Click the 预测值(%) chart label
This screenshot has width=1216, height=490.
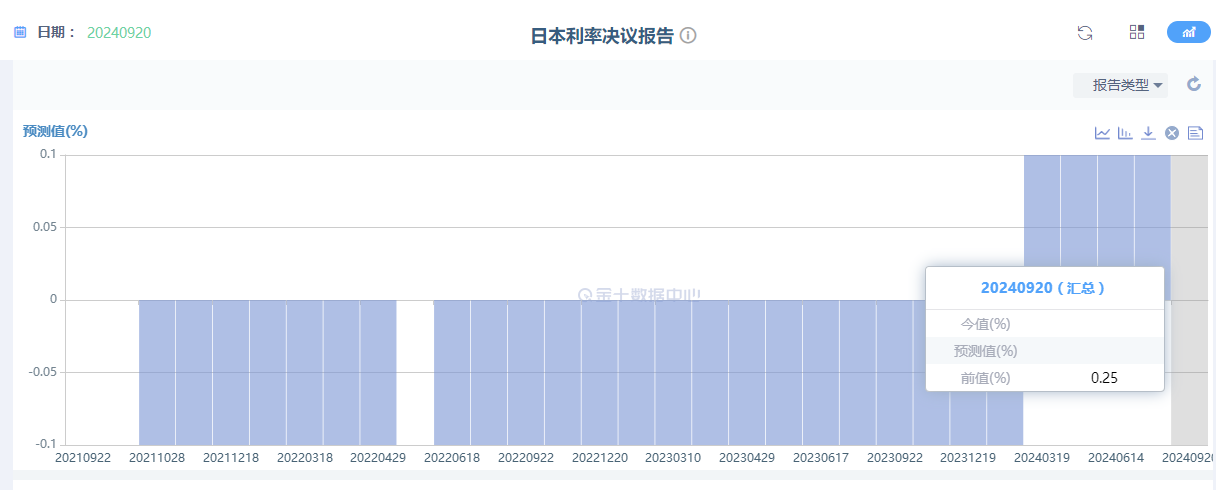coord(56,131)
